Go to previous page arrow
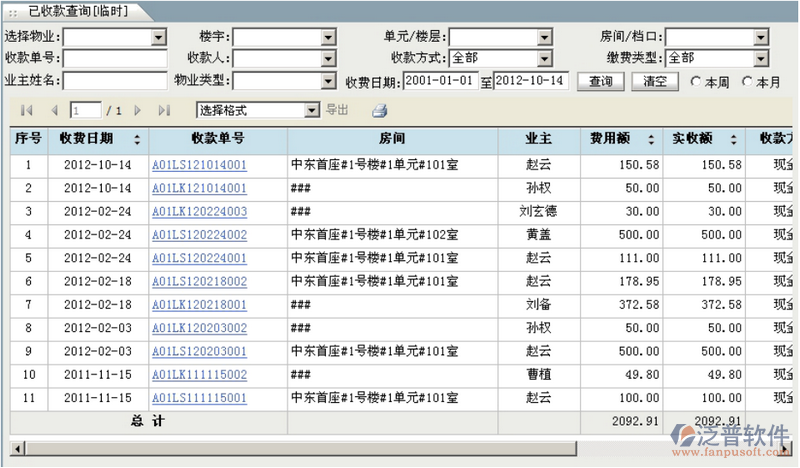 click(54, 110)
